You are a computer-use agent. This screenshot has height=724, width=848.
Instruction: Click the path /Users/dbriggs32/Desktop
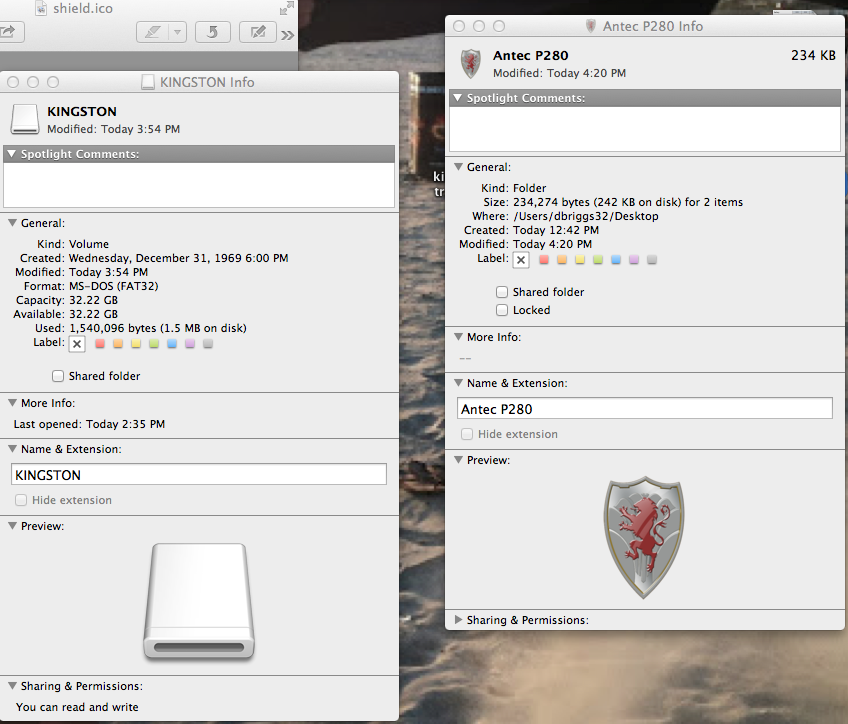586,216
